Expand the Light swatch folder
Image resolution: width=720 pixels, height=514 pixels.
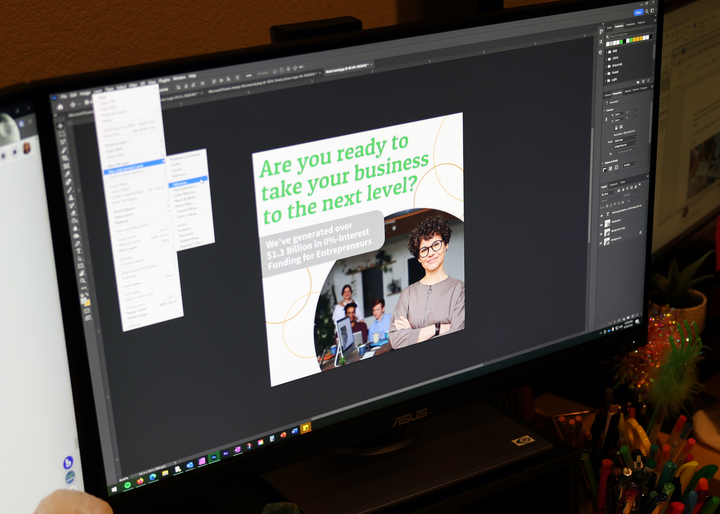(606, 81)
